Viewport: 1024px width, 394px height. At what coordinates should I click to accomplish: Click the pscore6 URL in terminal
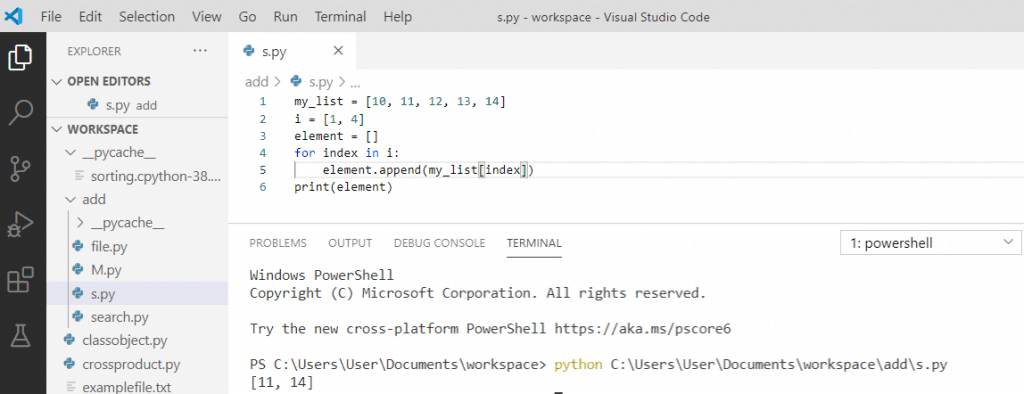(x=643, y=329)
